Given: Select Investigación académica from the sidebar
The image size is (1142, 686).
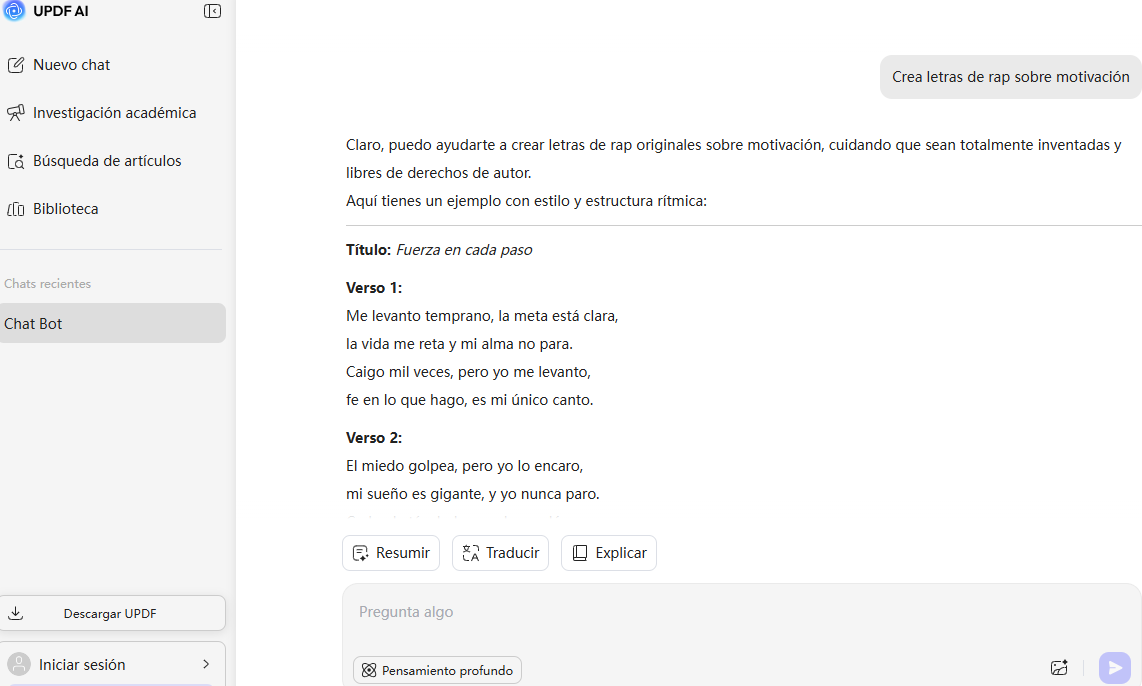Looking at the screenshot, I should (114, 112).
